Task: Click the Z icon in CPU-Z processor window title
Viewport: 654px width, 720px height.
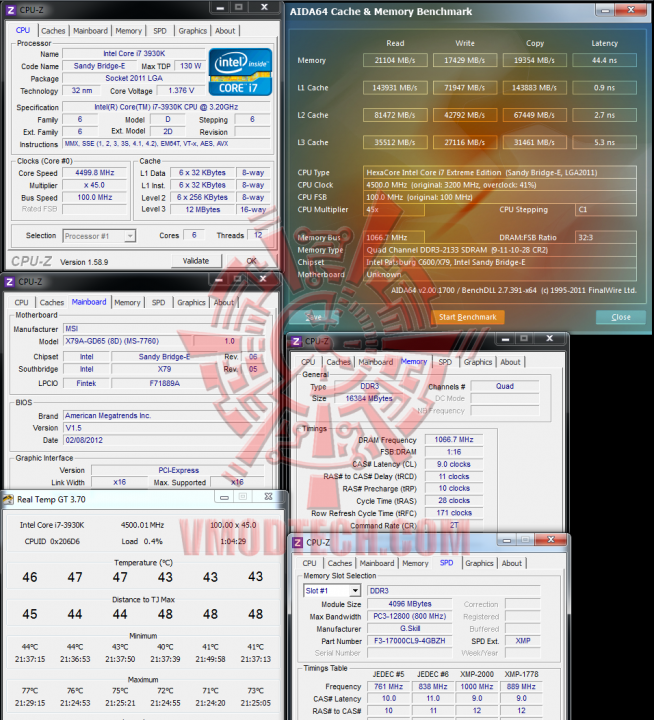Action: [x=10, y=10]
